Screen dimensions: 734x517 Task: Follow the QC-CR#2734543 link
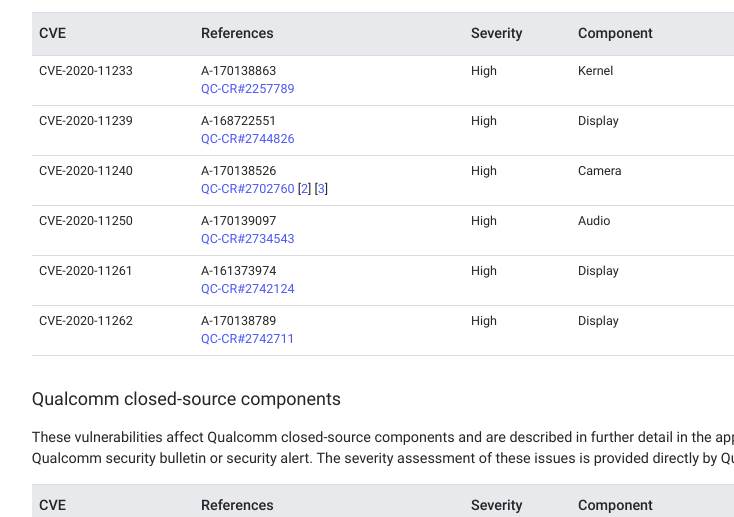click(x=247, y=239)
